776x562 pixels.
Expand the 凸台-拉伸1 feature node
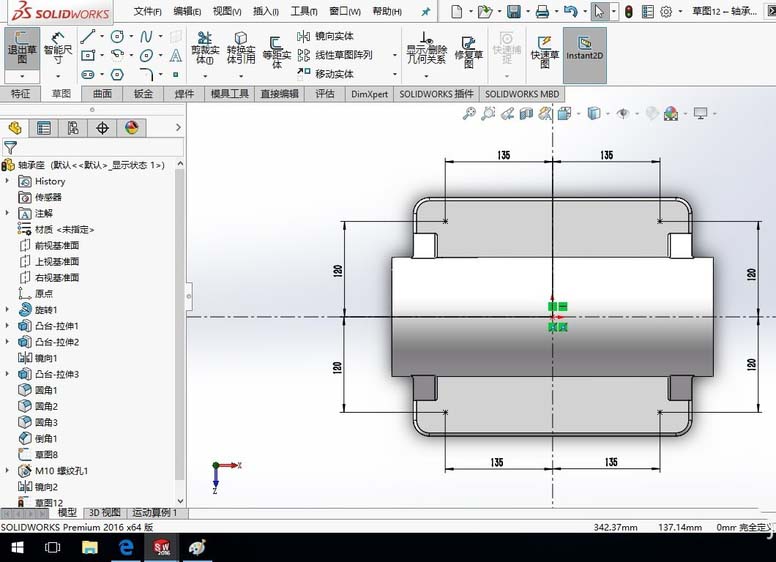(x=7, y=326)
